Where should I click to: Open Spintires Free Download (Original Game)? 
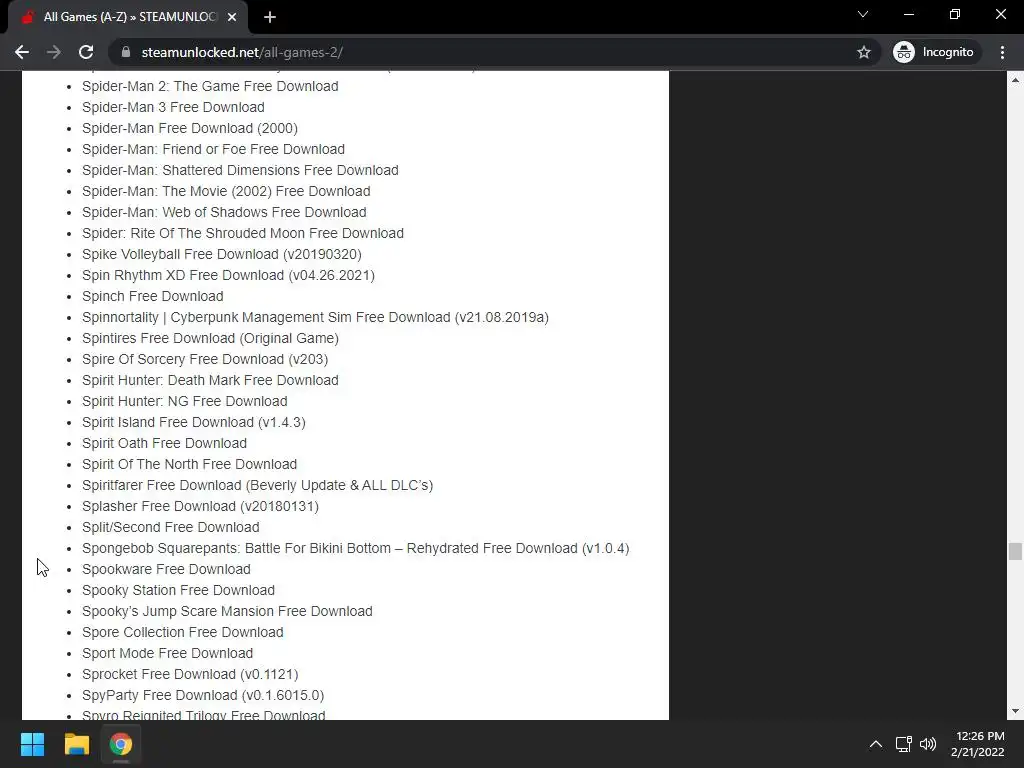pyautogui.click(x=210, y=338)
